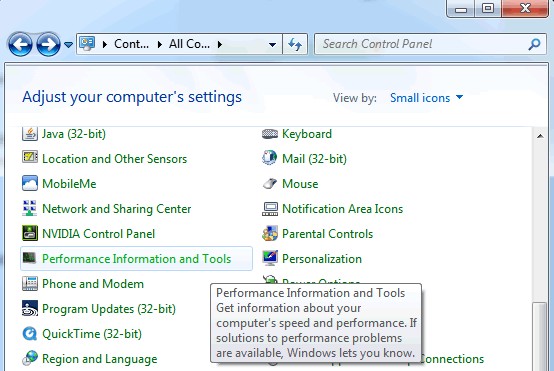This screenshot has height=371, width=554.
Task: Open Java (32-bit) link
Action: (74, 134)
